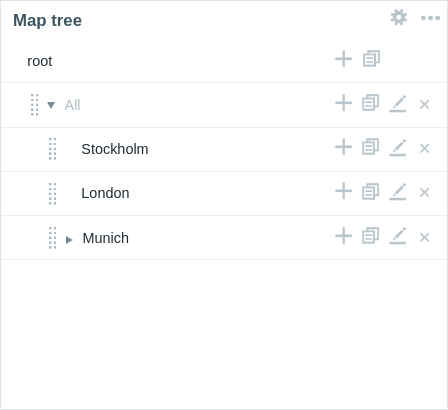Open the Map tree widget settings gear
This screenshot has width=448, height=410.
[x=399, y=17]
